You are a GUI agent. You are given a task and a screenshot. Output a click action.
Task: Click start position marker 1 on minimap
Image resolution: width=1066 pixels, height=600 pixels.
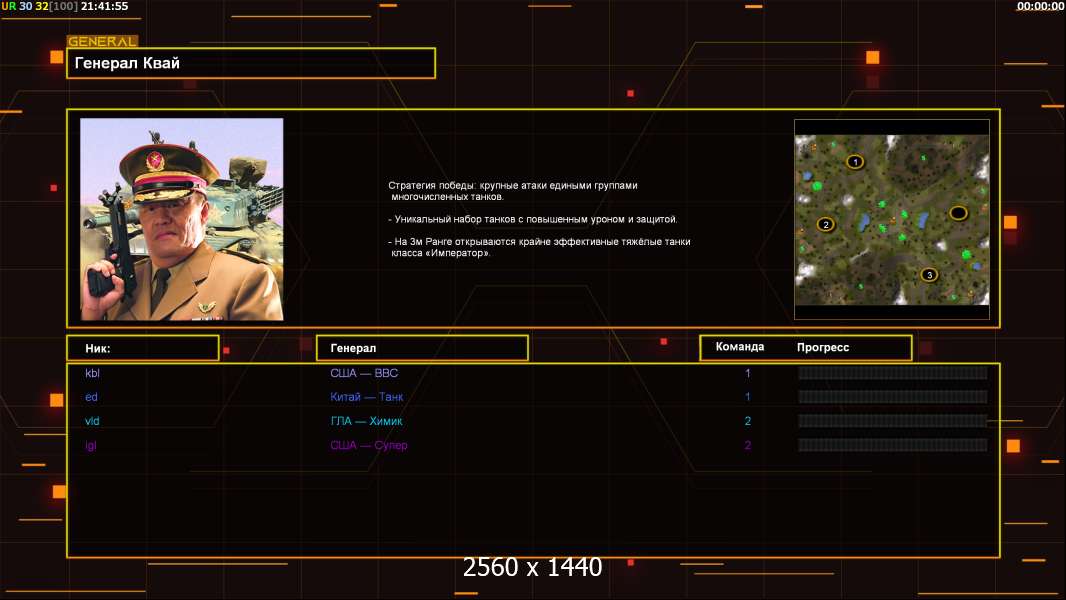coord(855,162)
